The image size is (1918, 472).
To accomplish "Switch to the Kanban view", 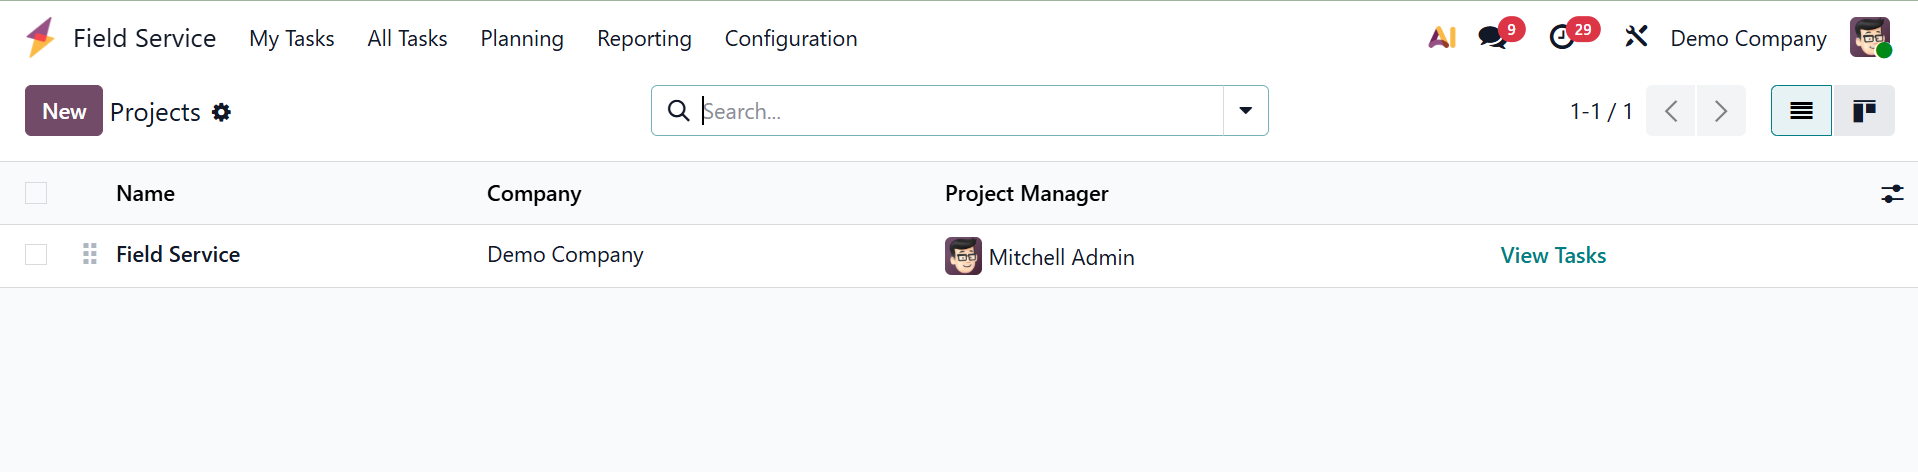I will pyautogui.click(x=1863, y=111).
